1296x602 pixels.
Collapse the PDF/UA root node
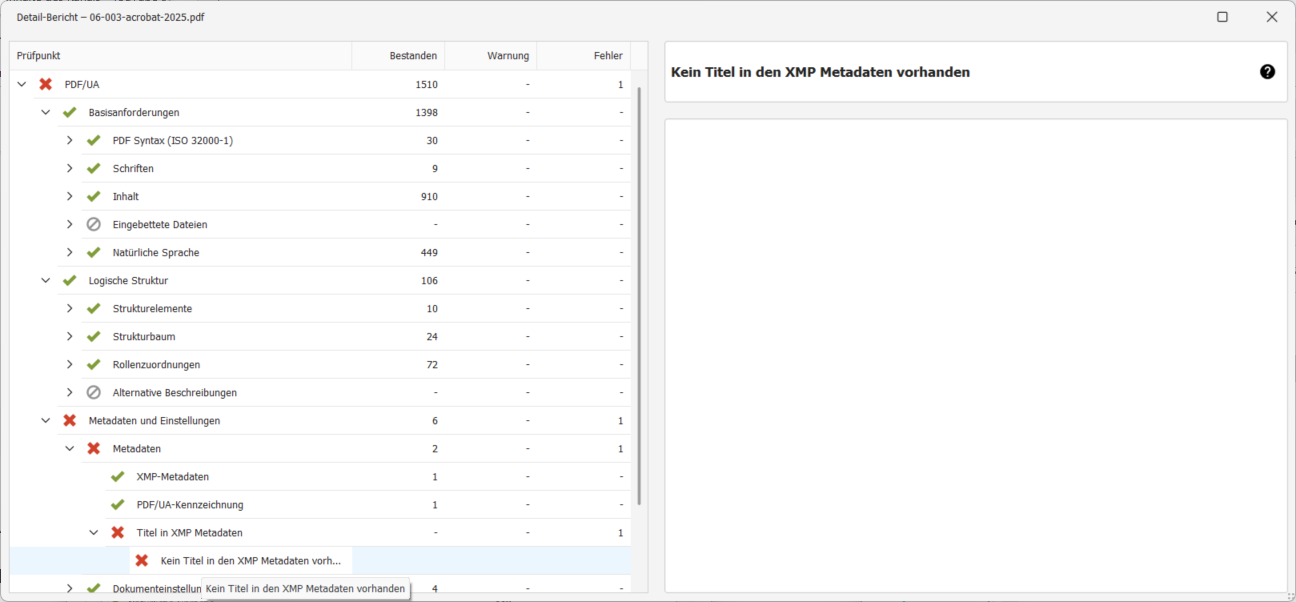tap(22, 85)
